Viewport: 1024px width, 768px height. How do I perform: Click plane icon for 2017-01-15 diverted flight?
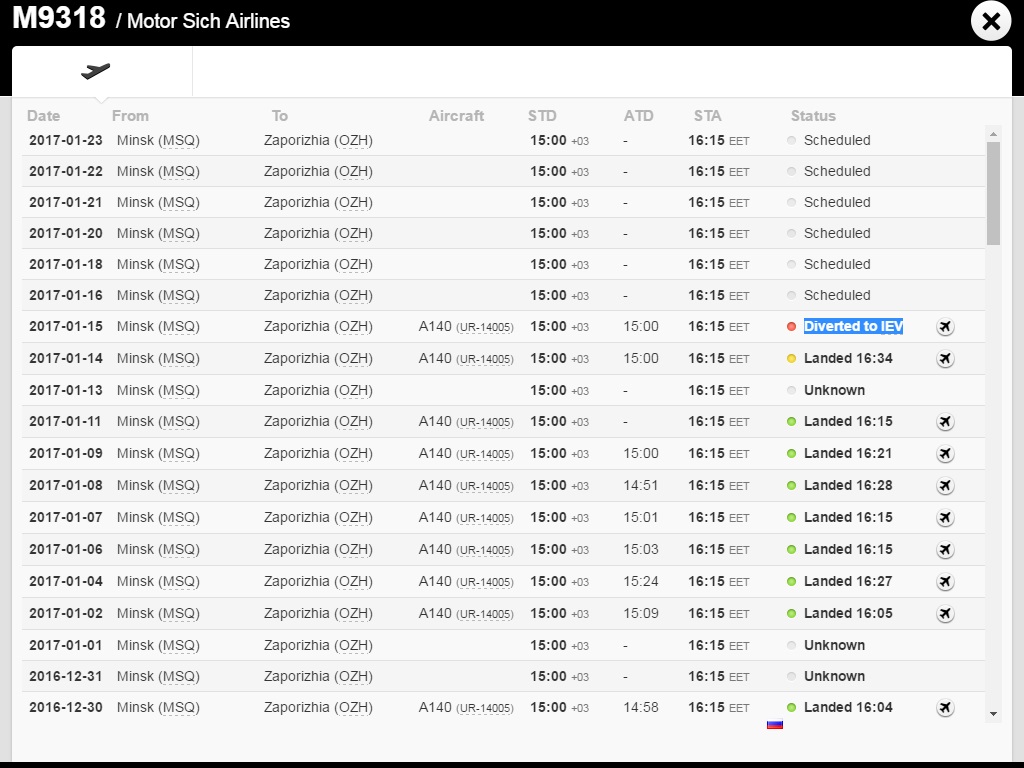[945, 327]
